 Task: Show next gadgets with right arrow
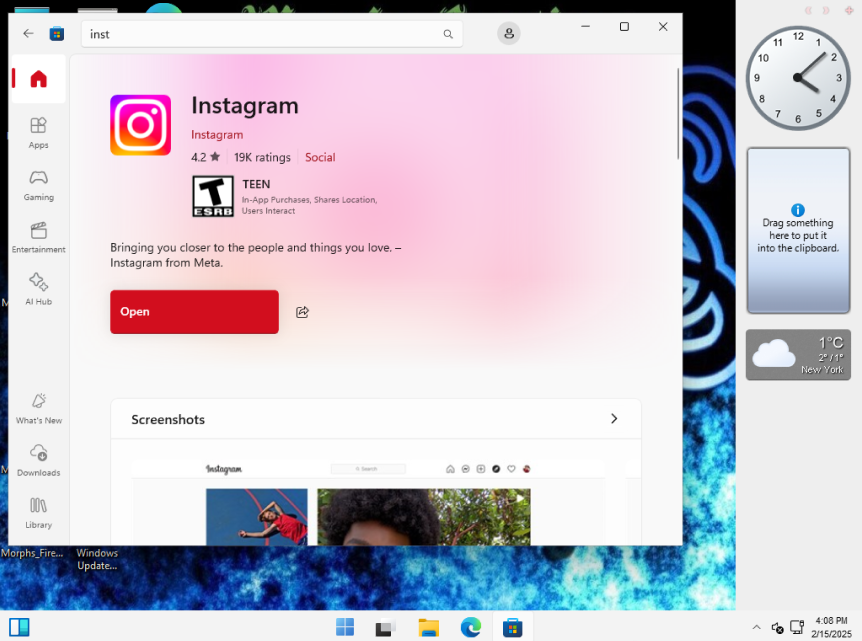point(826,10)
